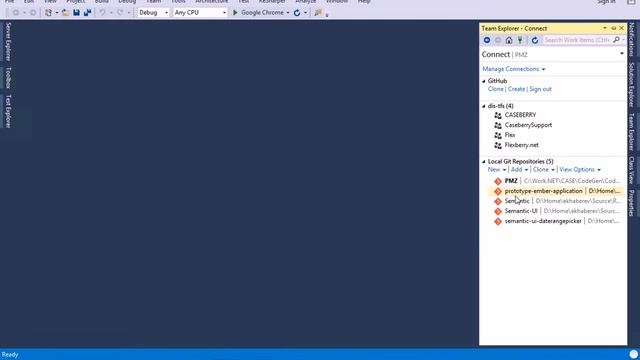
Task: Click the GitHub Create link
Action: coord(516,89)
